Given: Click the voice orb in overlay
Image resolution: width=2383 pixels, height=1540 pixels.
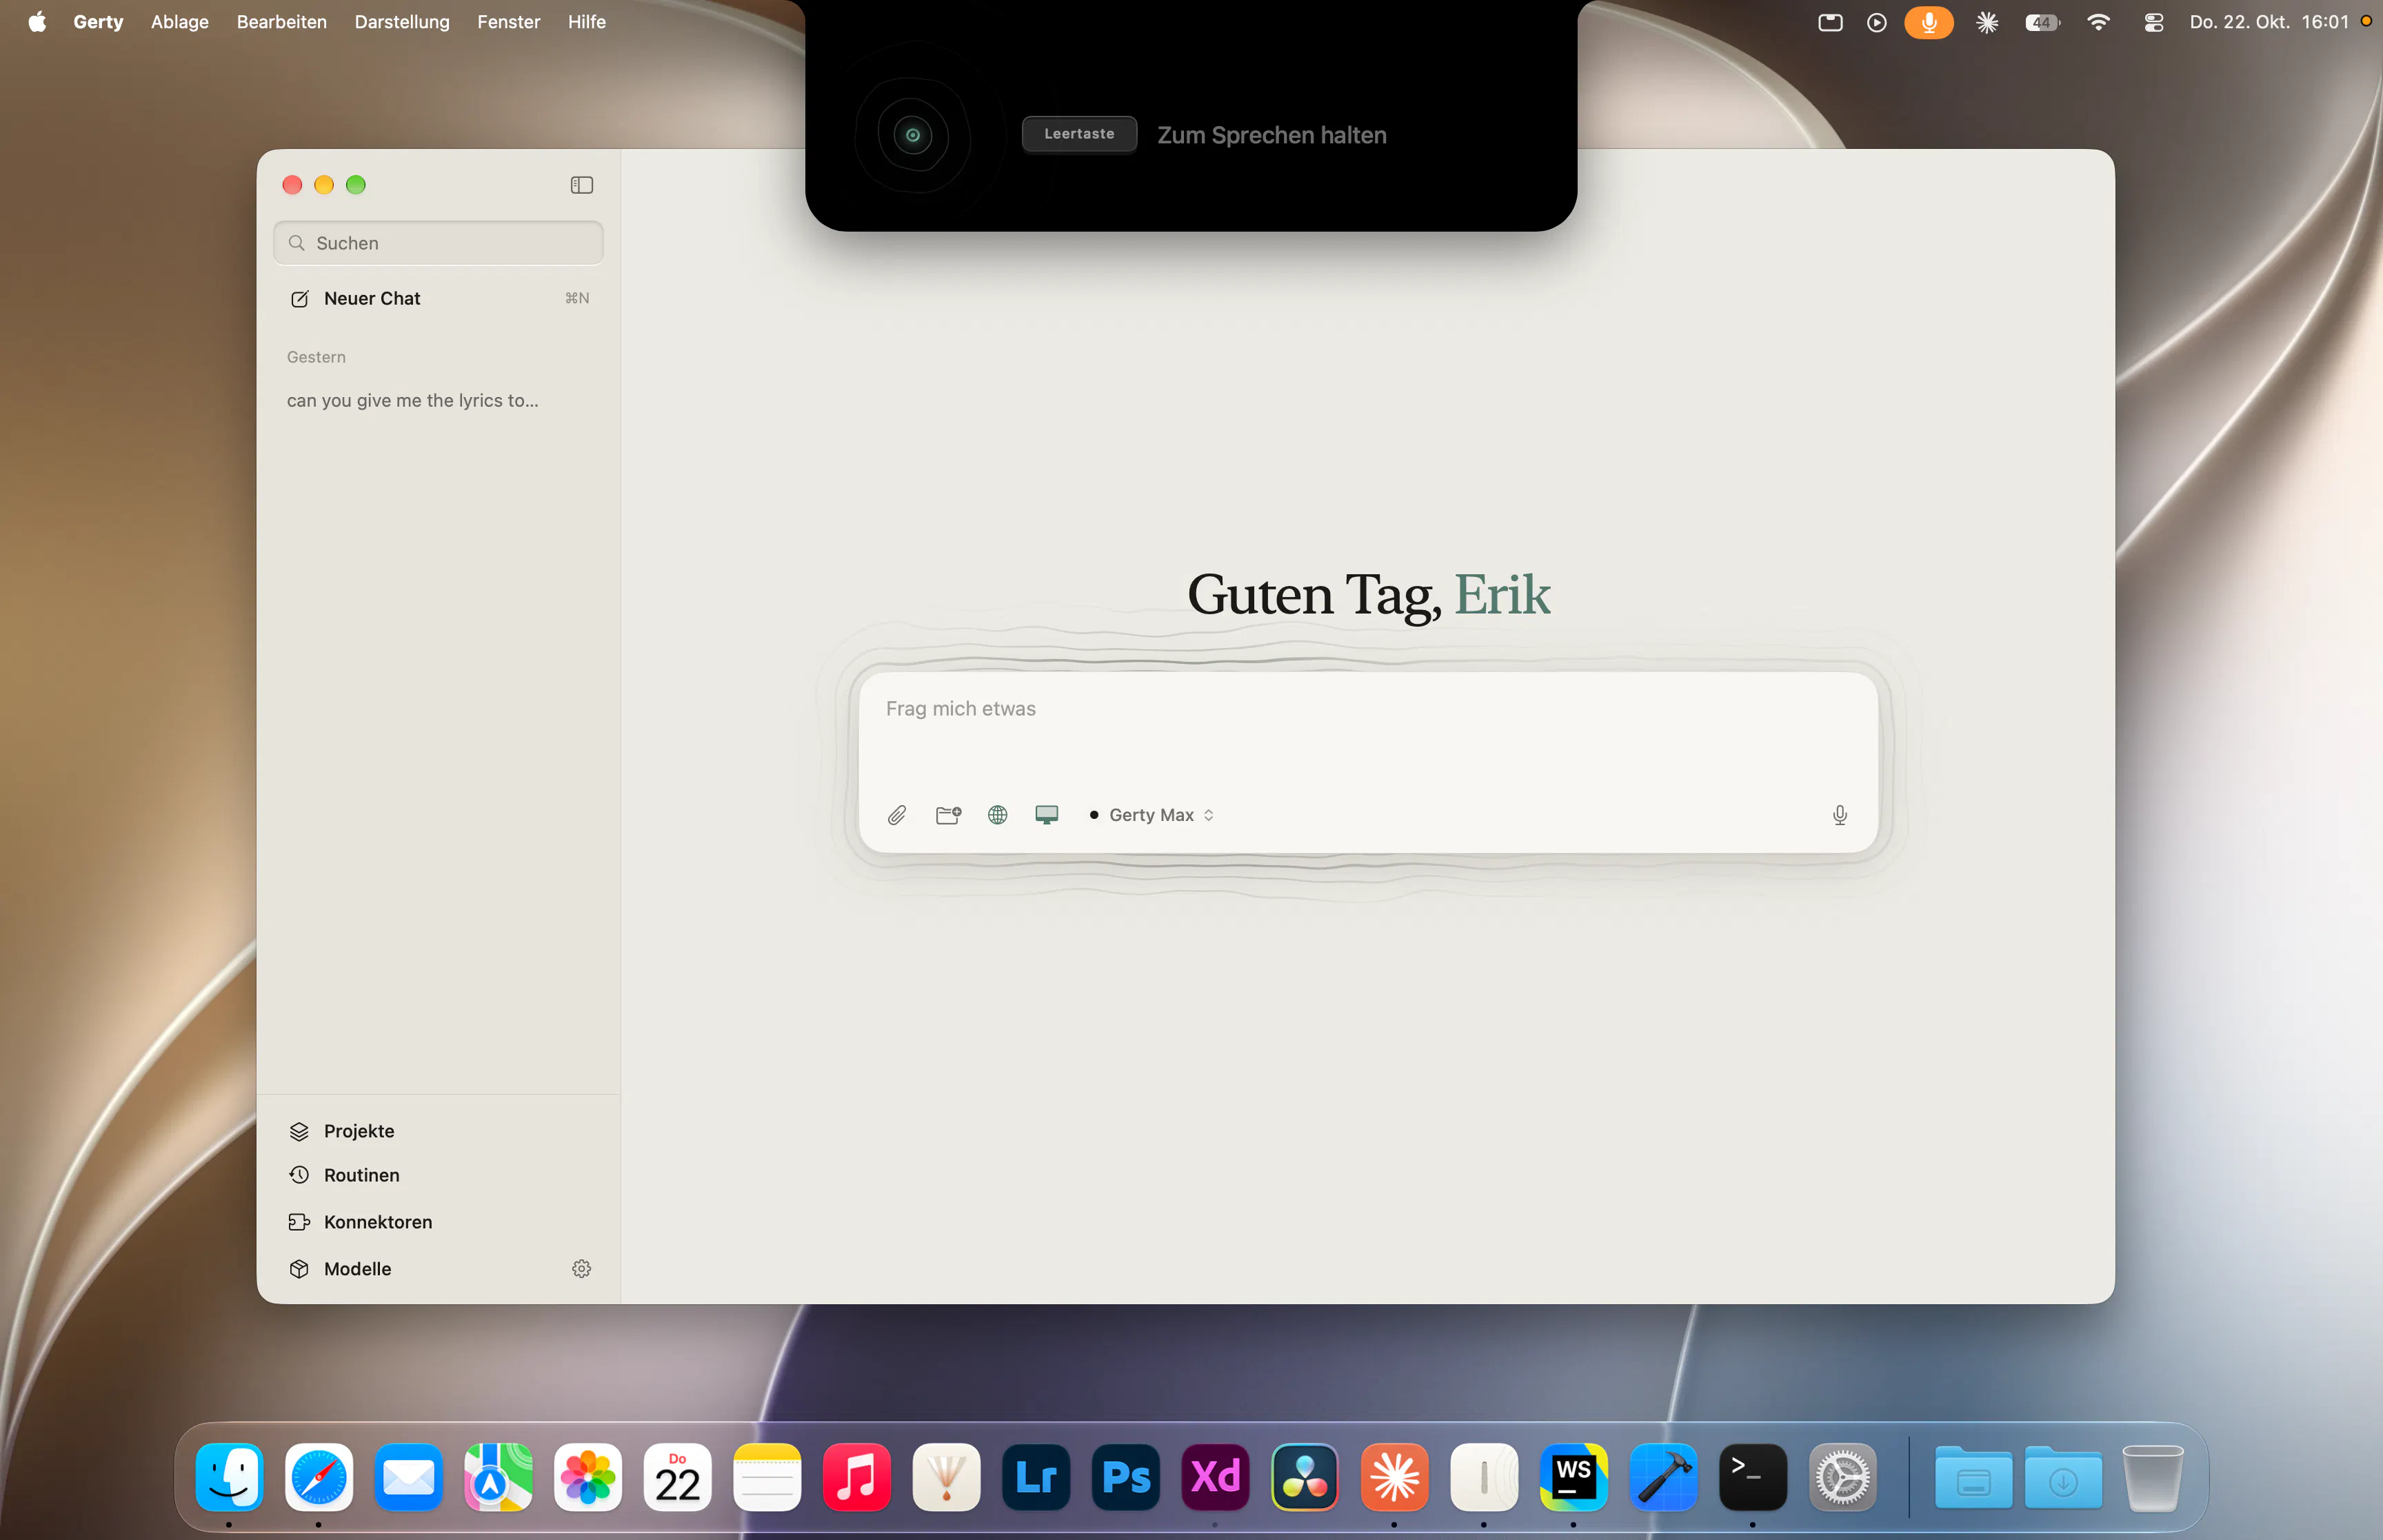Looking at the screenshot, I should (912, 135).
